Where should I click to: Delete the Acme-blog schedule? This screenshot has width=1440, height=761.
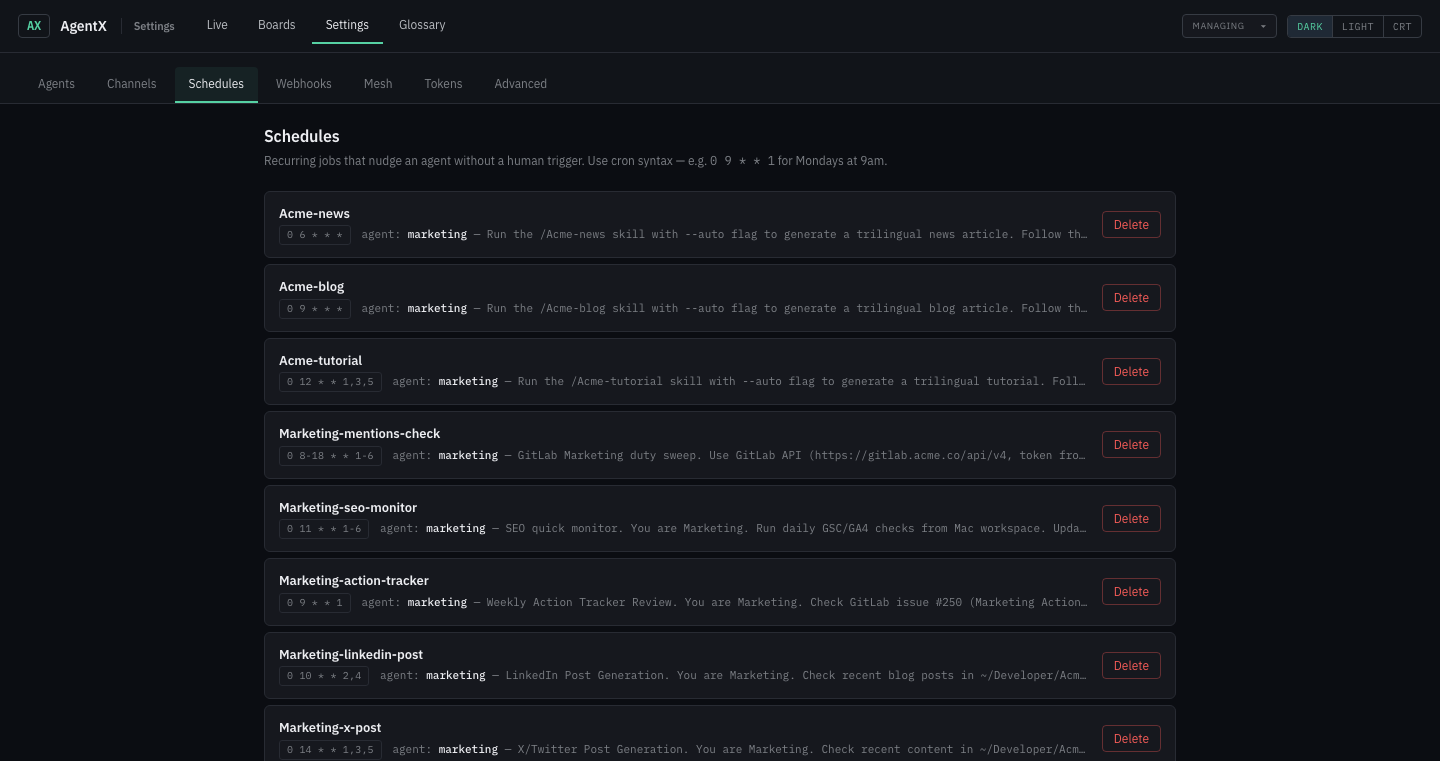[x=1131, y=298]
